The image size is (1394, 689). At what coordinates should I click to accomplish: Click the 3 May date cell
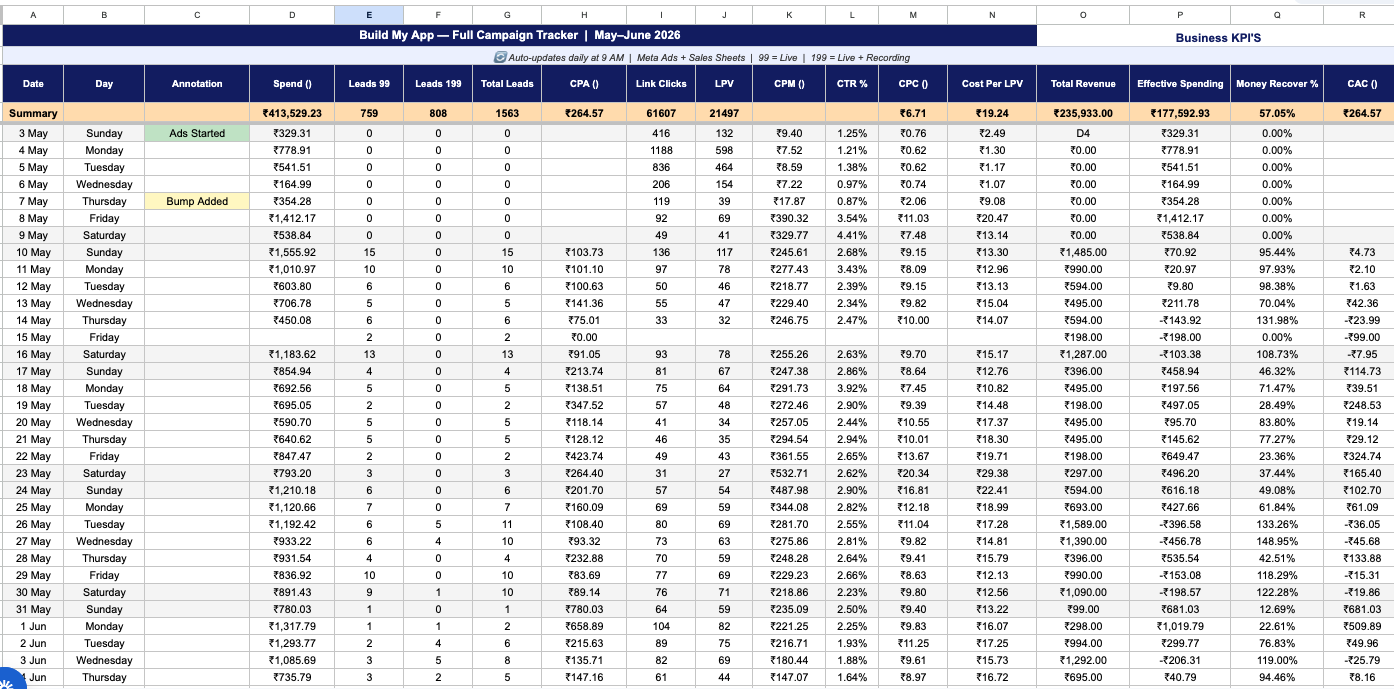34,133
